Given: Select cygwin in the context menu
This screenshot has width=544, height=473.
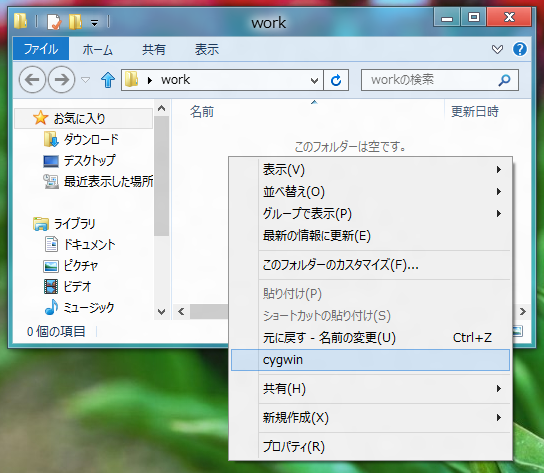Looking at the screenshot, I should coord(371,360).
